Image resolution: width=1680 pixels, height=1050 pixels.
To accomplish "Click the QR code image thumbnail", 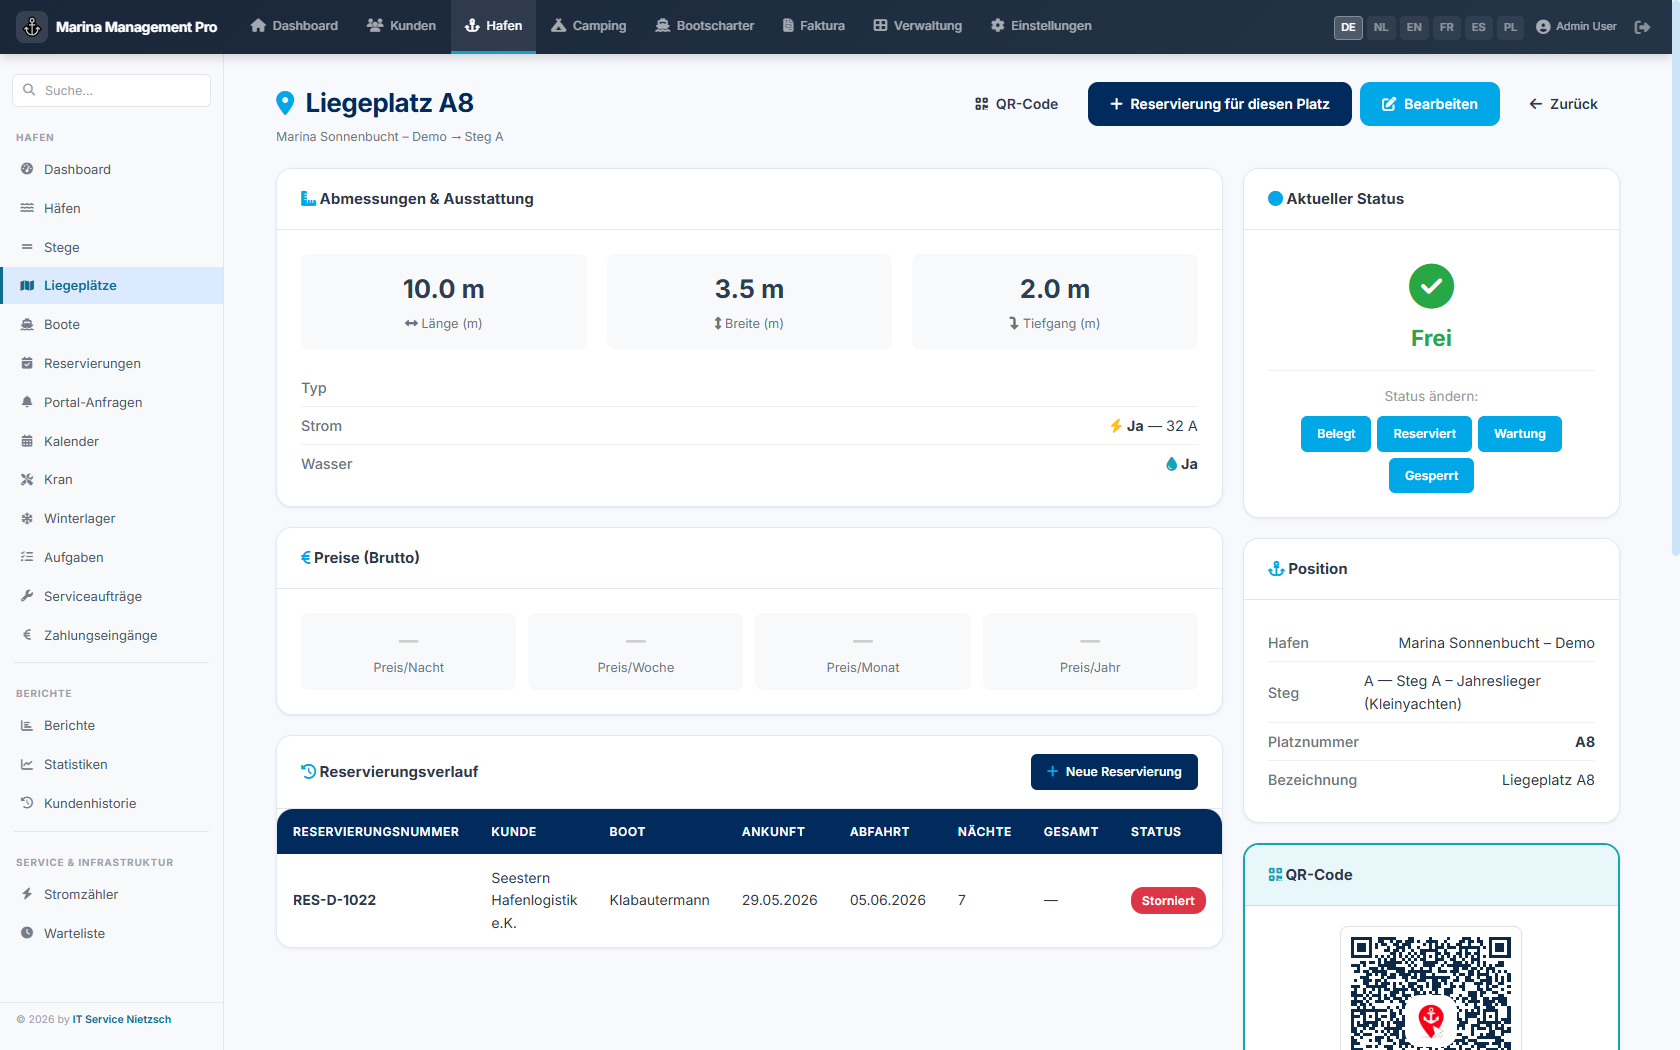I will [x=1431, y=988].
